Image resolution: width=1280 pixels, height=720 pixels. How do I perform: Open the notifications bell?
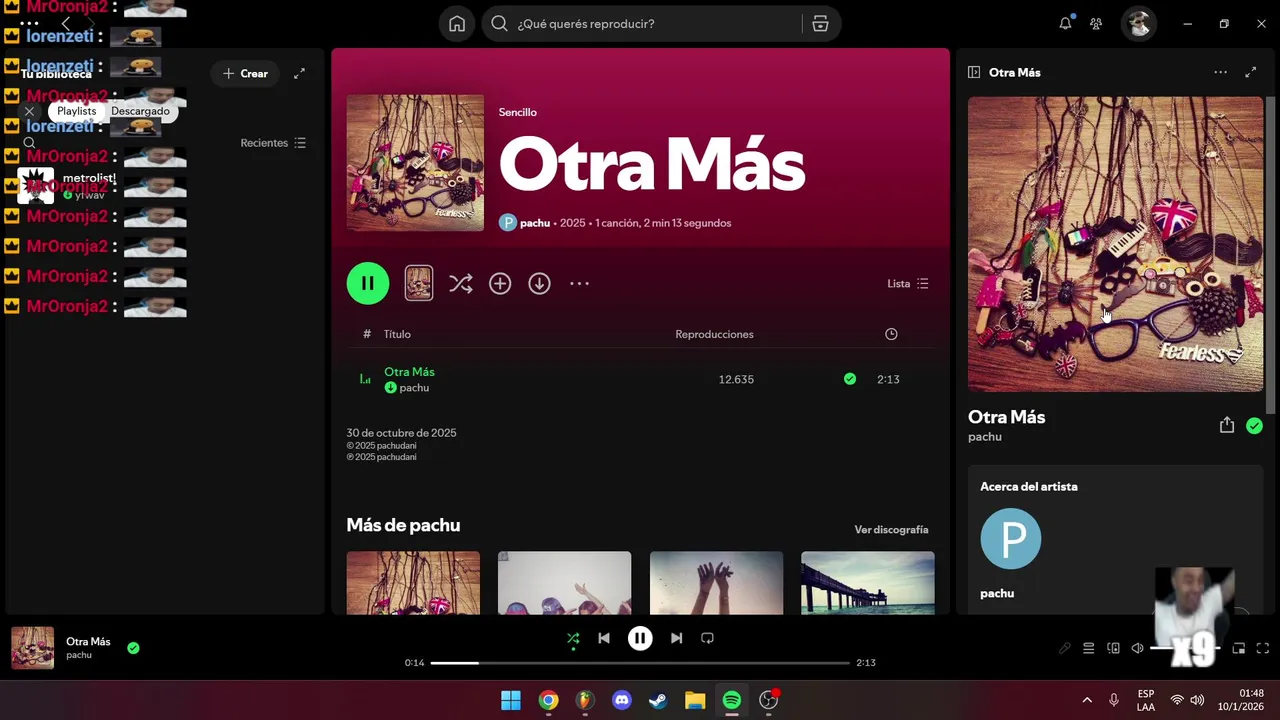(1065, 24)
